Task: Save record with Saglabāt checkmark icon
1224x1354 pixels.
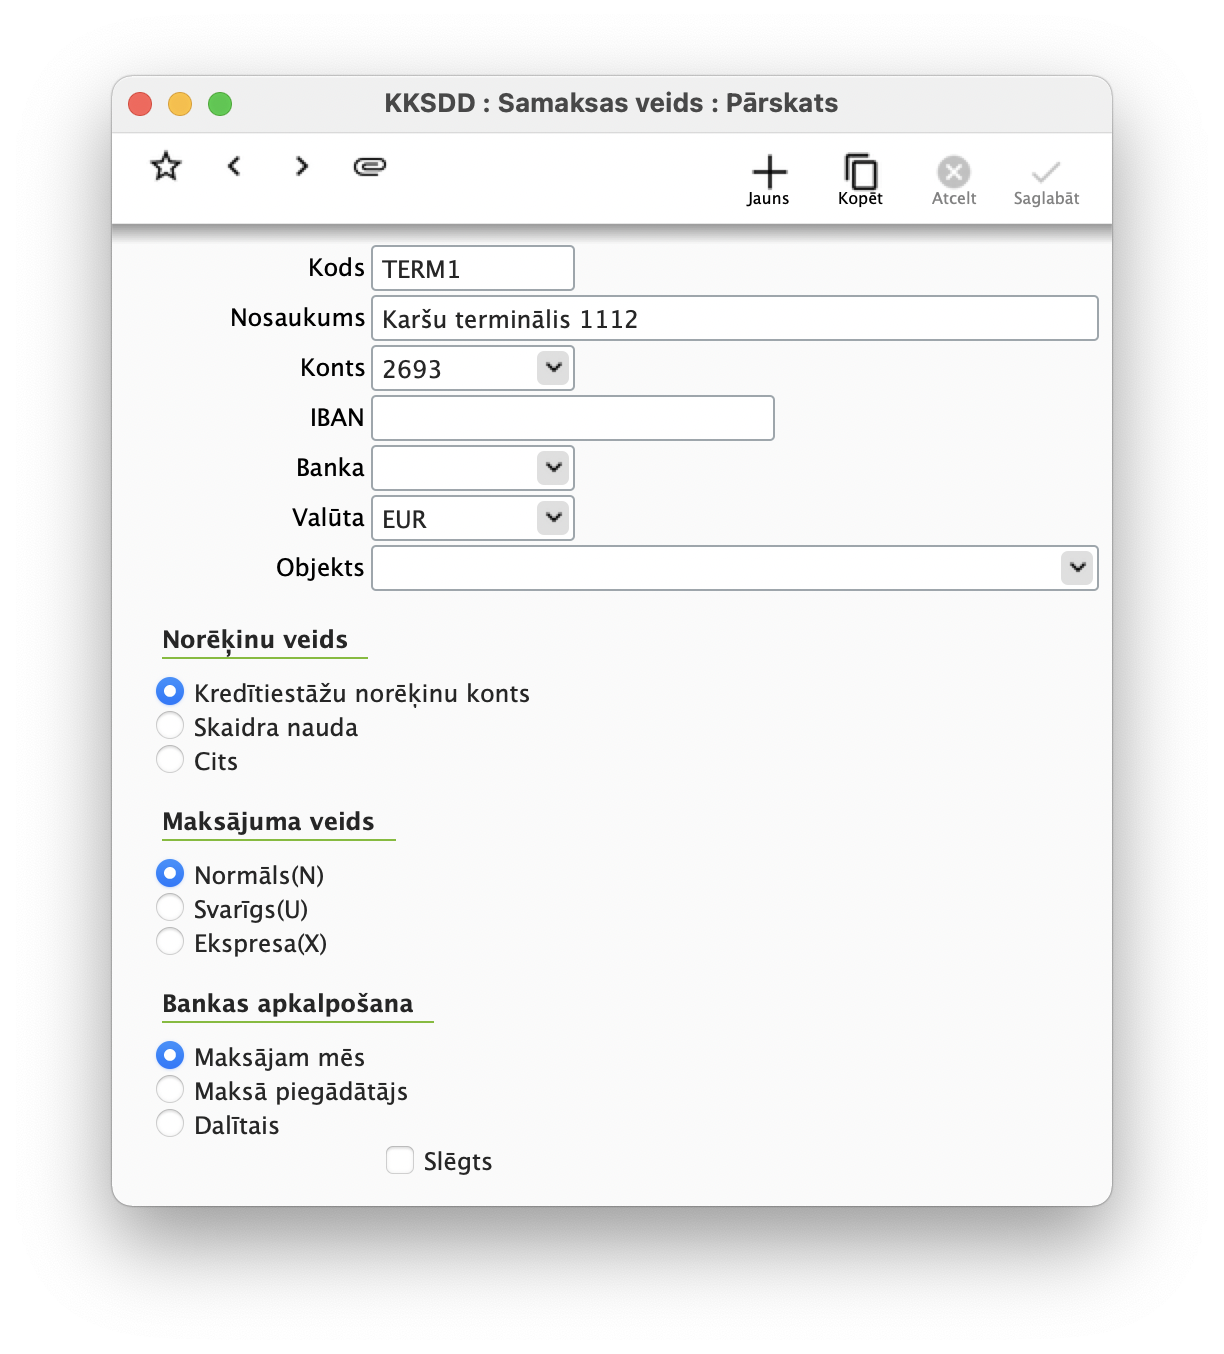Action: [x=1045, y=170]
